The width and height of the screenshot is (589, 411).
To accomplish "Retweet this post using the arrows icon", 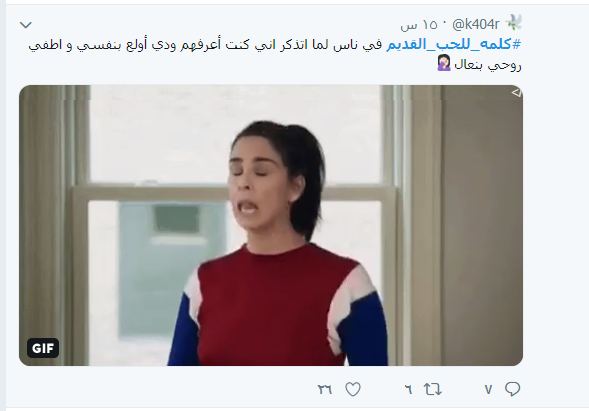I will [x=433, y=389].
